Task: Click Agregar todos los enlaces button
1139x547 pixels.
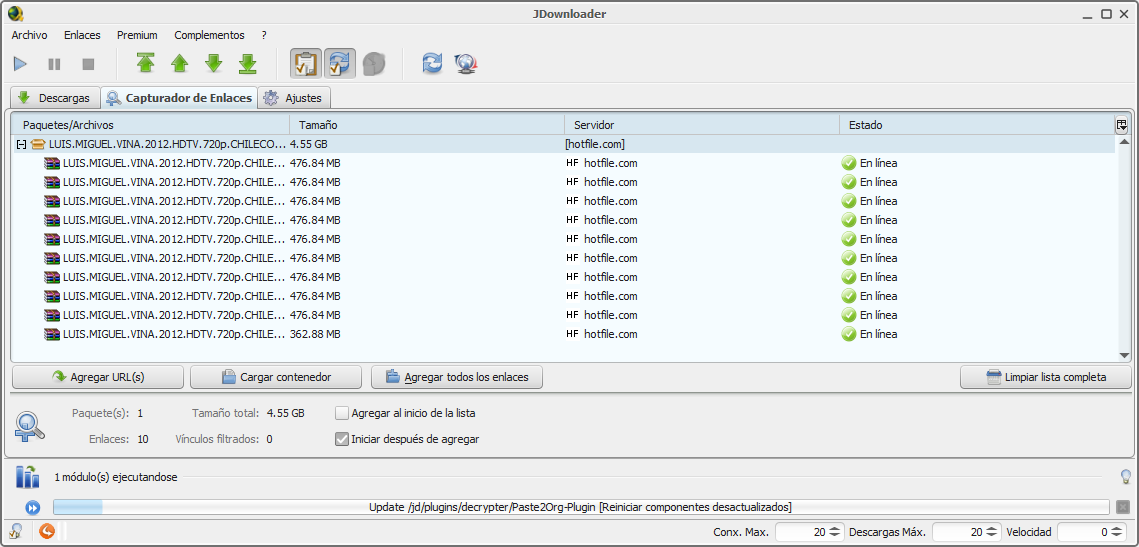Action: (457, 377)
